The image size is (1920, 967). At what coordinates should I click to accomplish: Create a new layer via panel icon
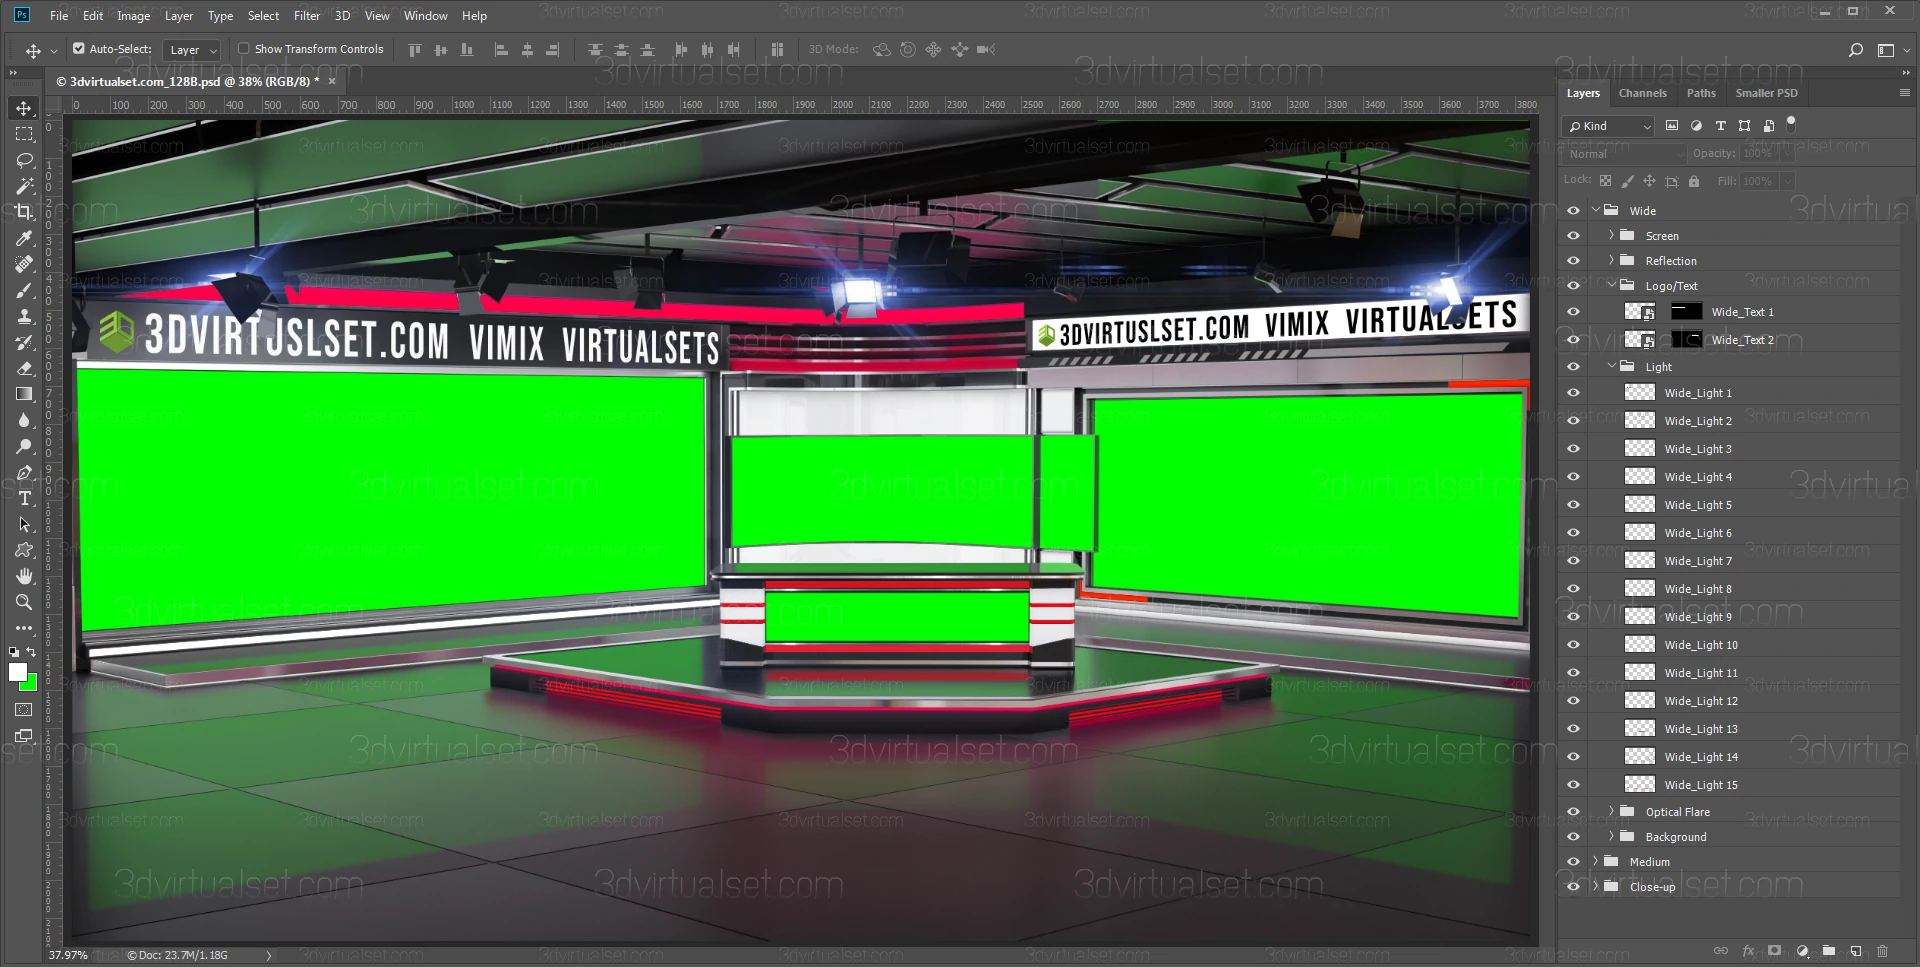tap(1856, 951)
